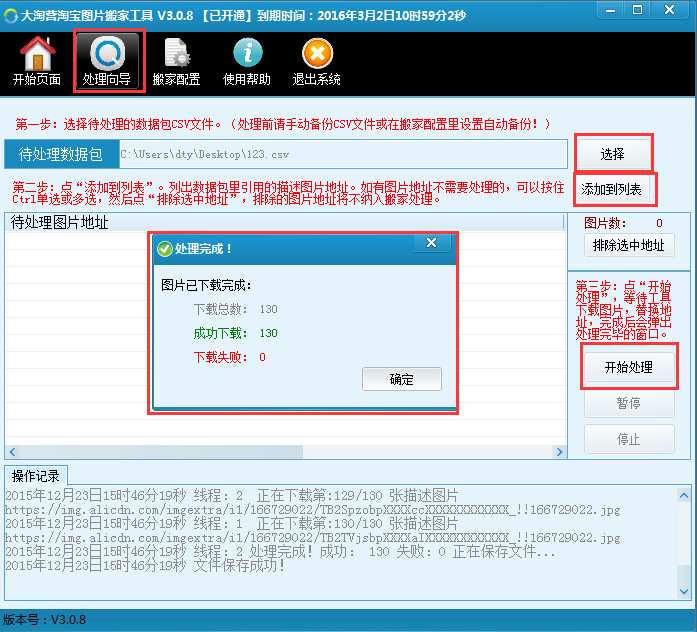Click log line 正在下载第:129/130 张描述图片
This screenshot has width=697, height=632.
click(232, 495)
